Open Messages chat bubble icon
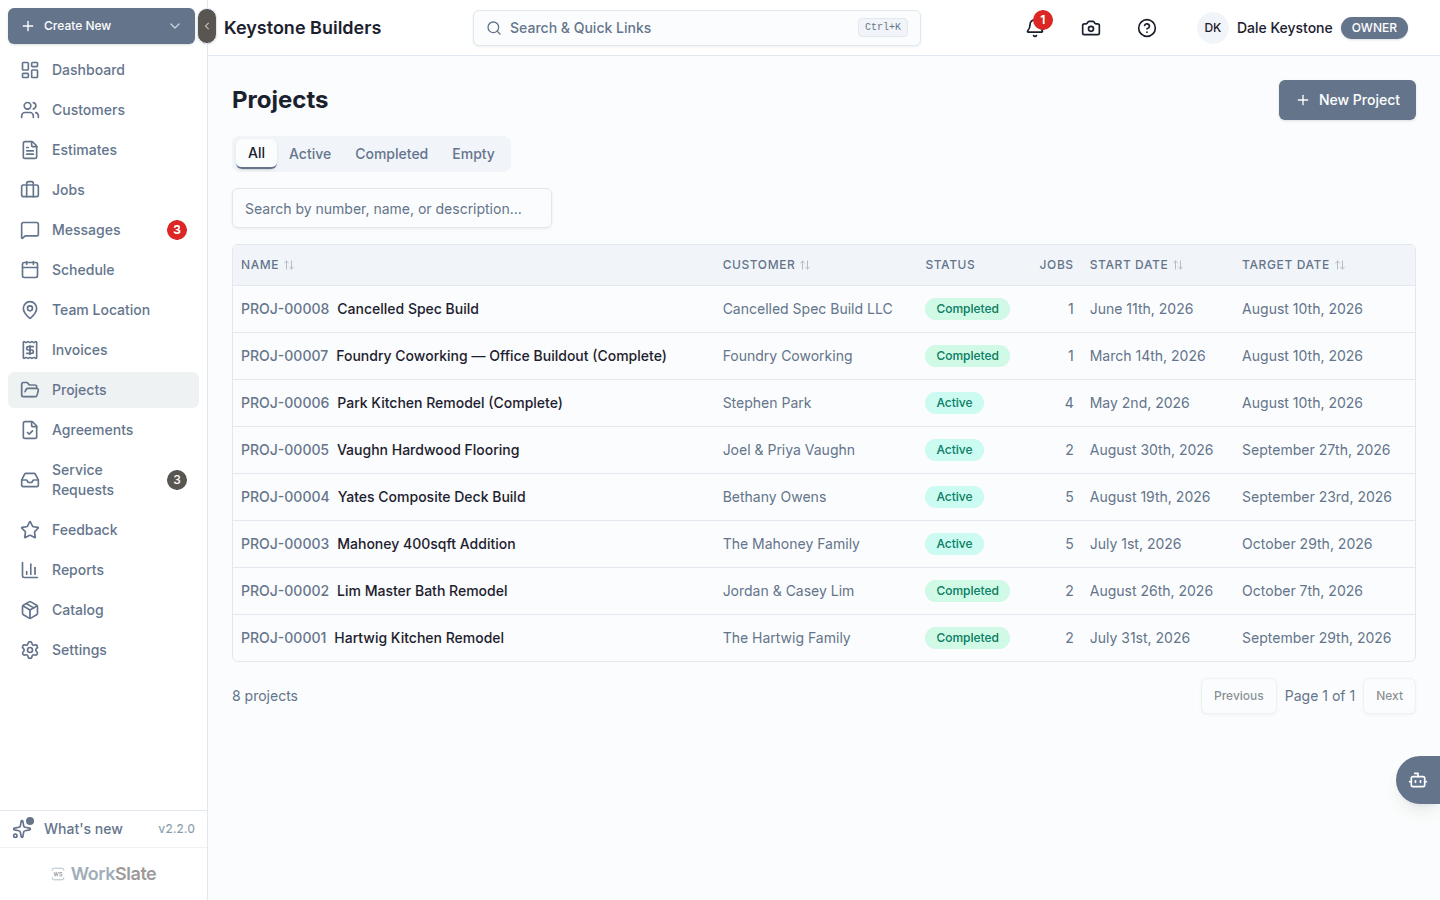The height and width of the screenshot is (900, 1440). (30, 230)
